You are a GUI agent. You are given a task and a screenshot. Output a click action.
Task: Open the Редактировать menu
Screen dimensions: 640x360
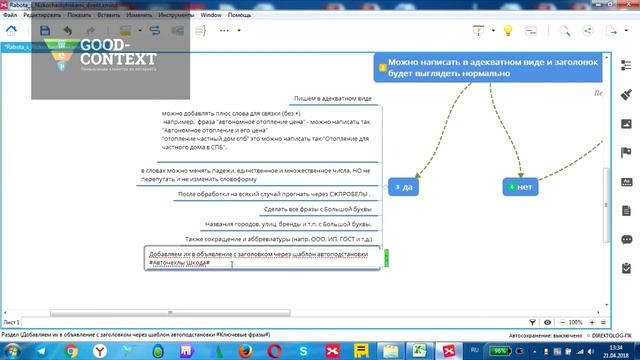pyautogui.click(x=42, y=15)
